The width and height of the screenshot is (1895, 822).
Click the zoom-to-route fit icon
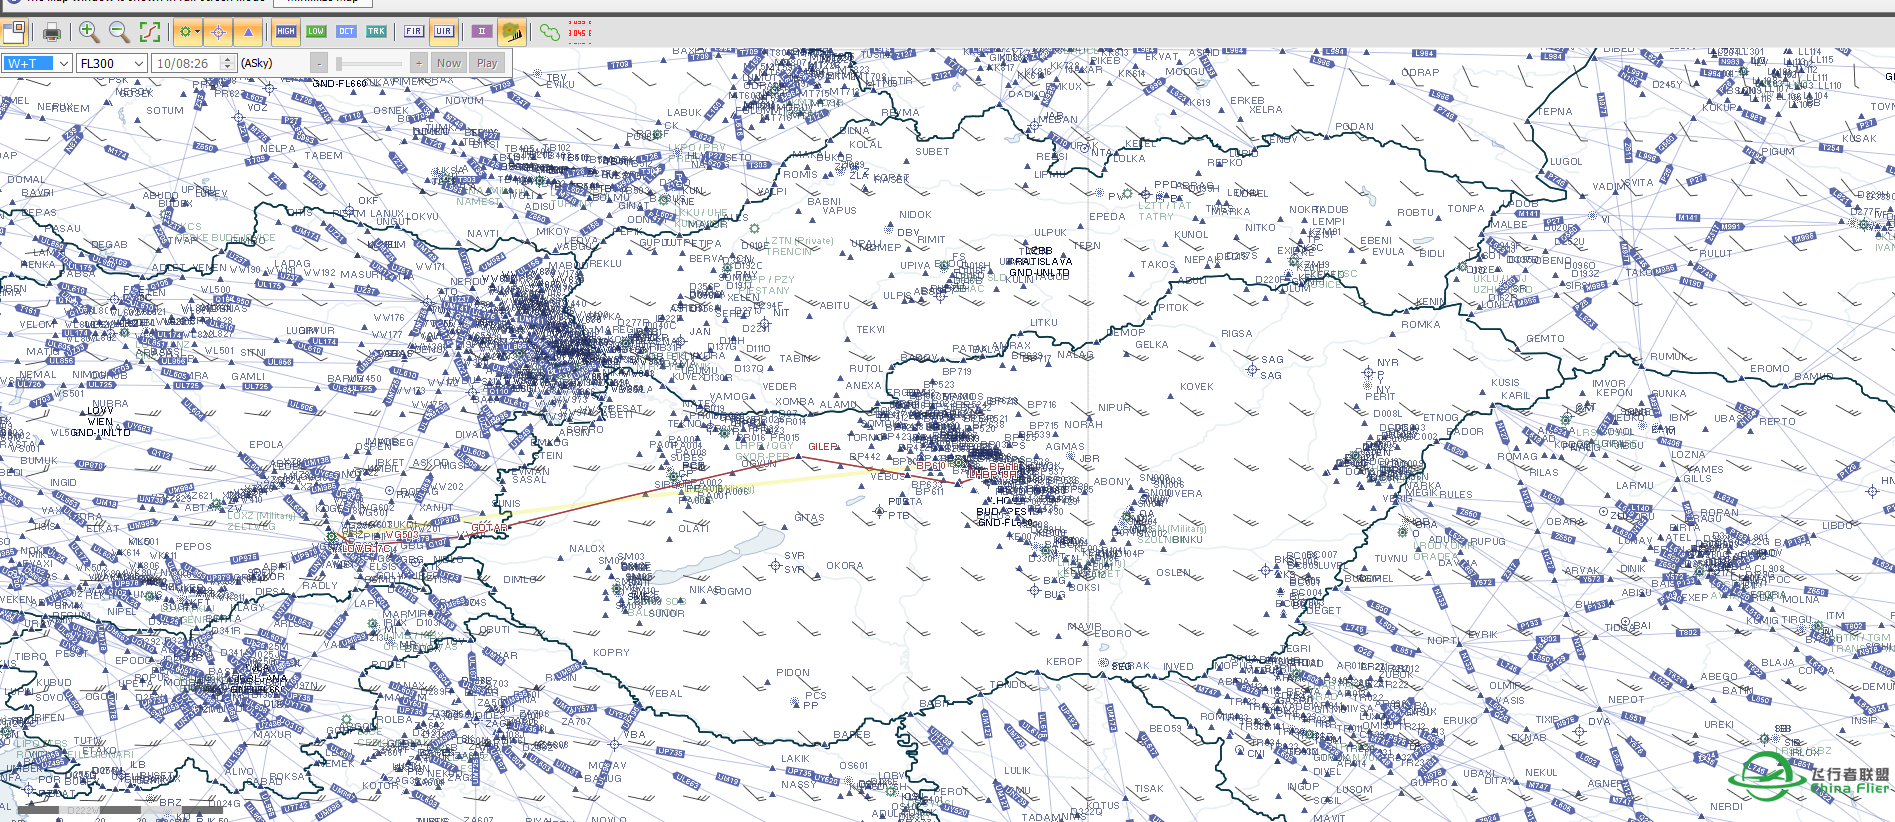(x=150, y=32)
